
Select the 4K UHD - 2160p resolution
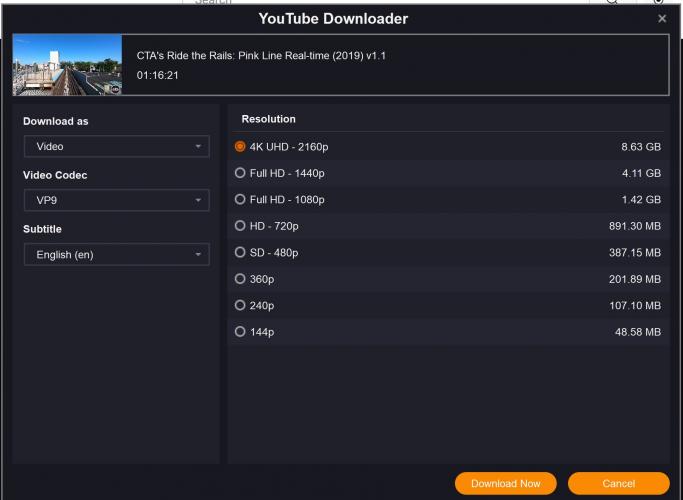(240, 147)
